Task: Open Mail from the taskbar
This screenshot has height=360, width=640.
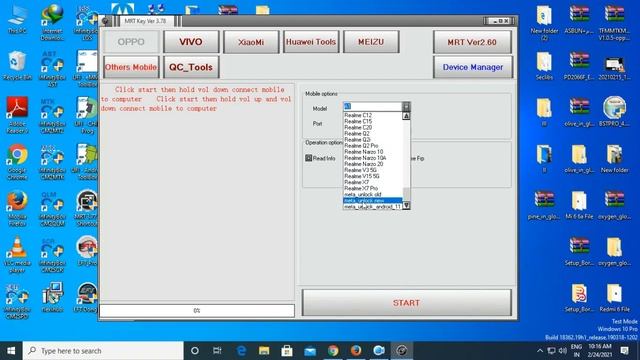Action: (310, 351)
